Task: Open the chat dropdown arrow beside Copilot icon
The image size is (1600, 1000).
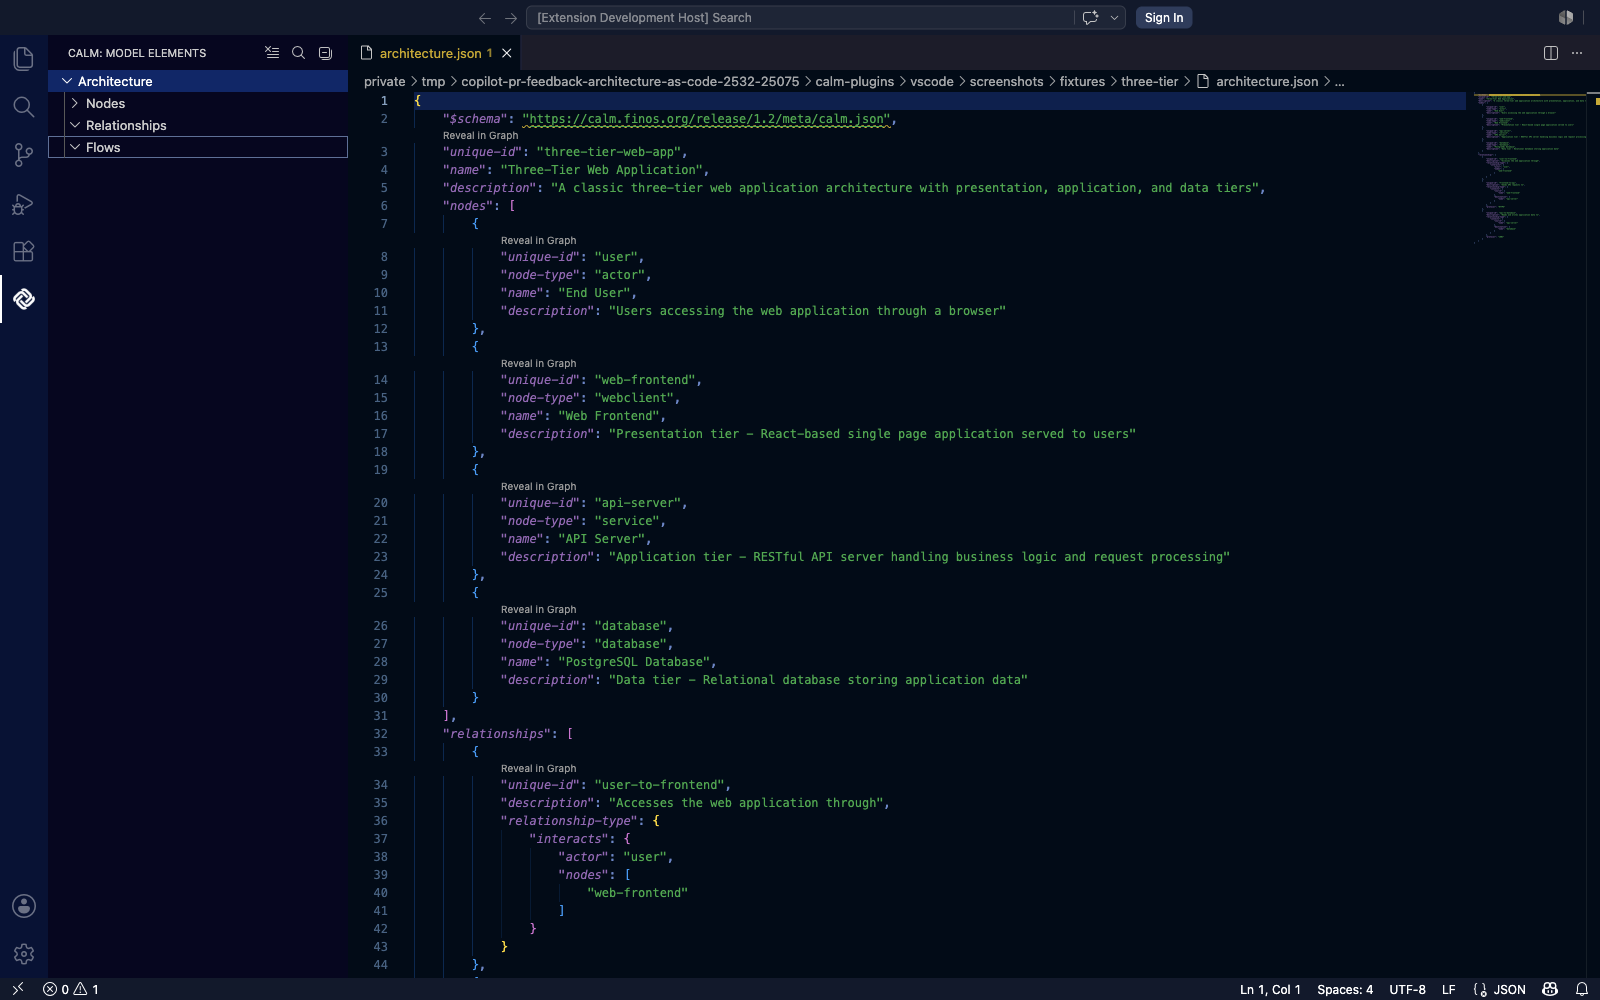Action: click(1114, 18)
